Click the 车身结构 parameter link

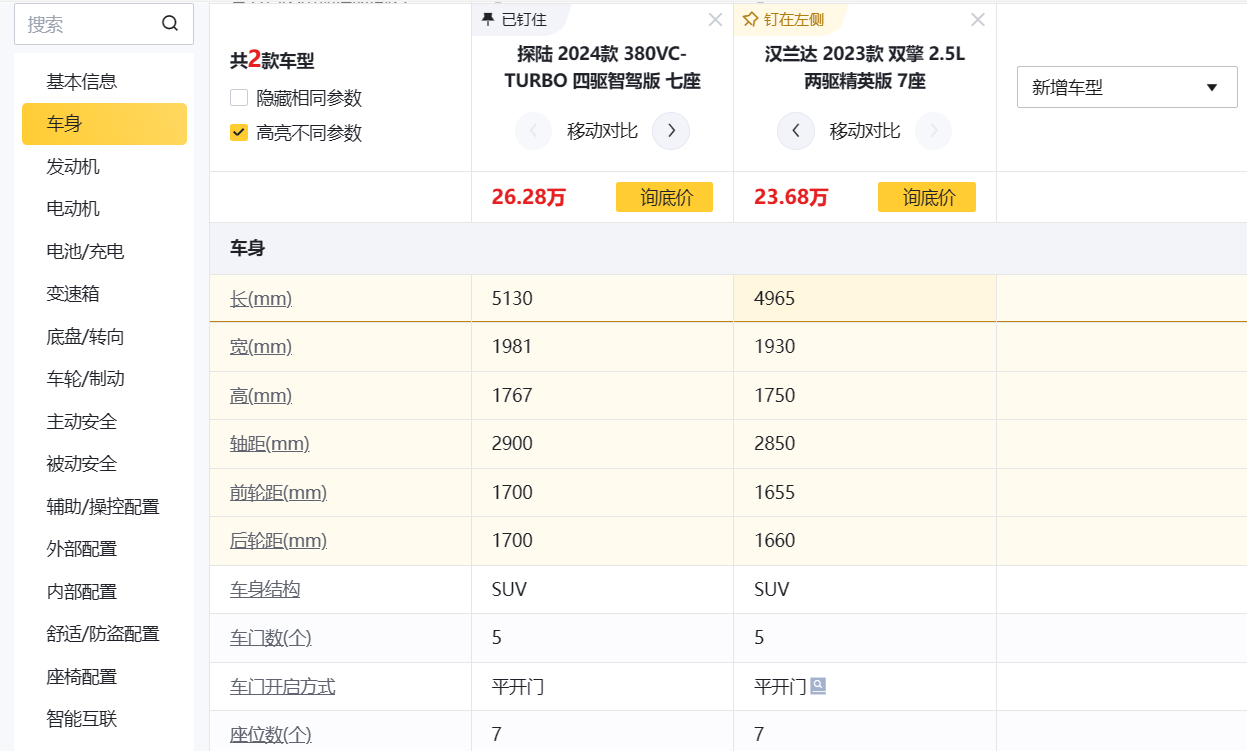point(265,589)
